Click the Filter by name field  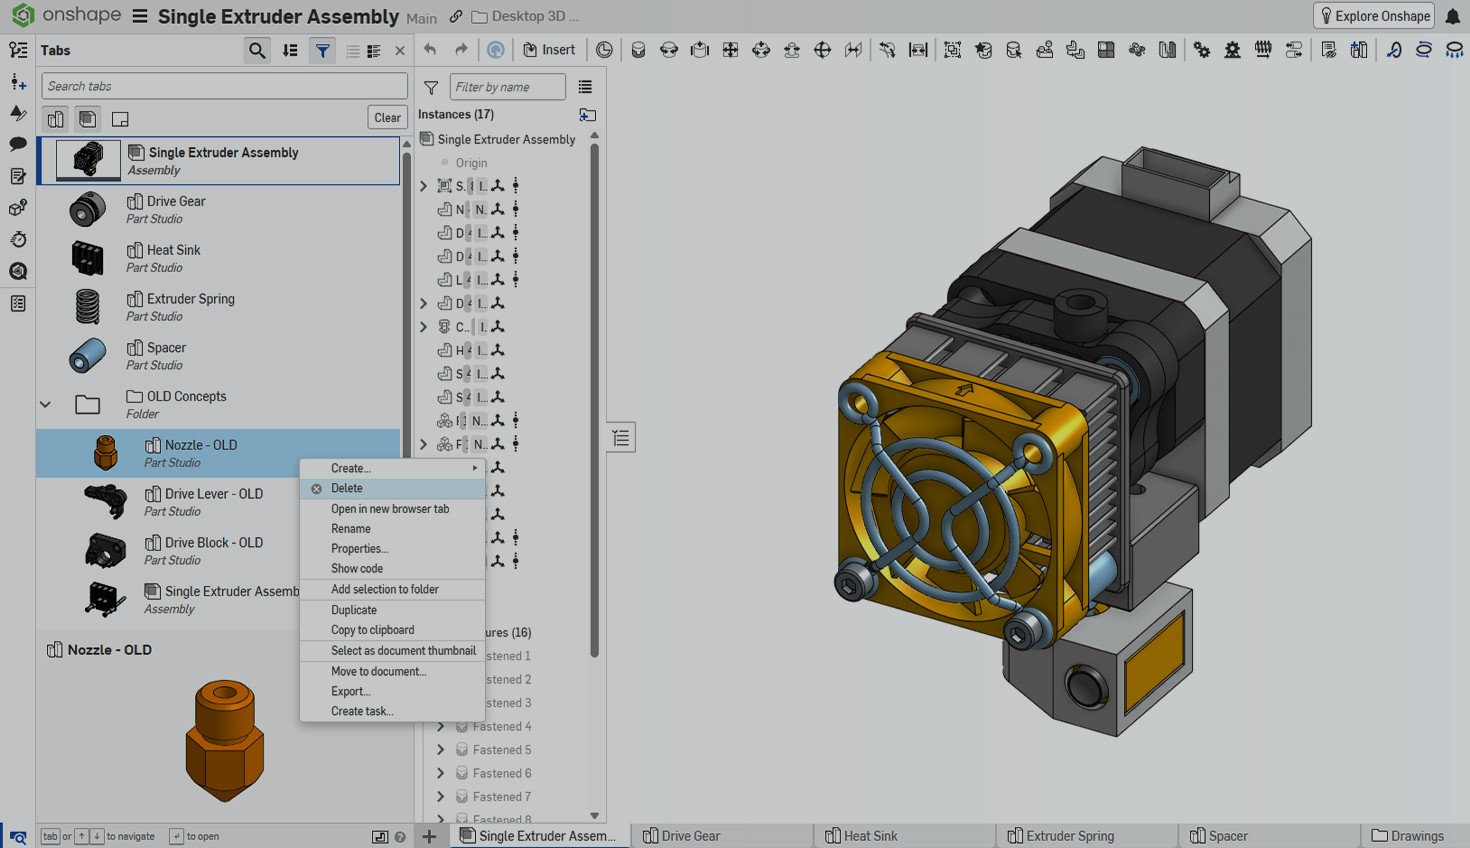pos(507,87)
